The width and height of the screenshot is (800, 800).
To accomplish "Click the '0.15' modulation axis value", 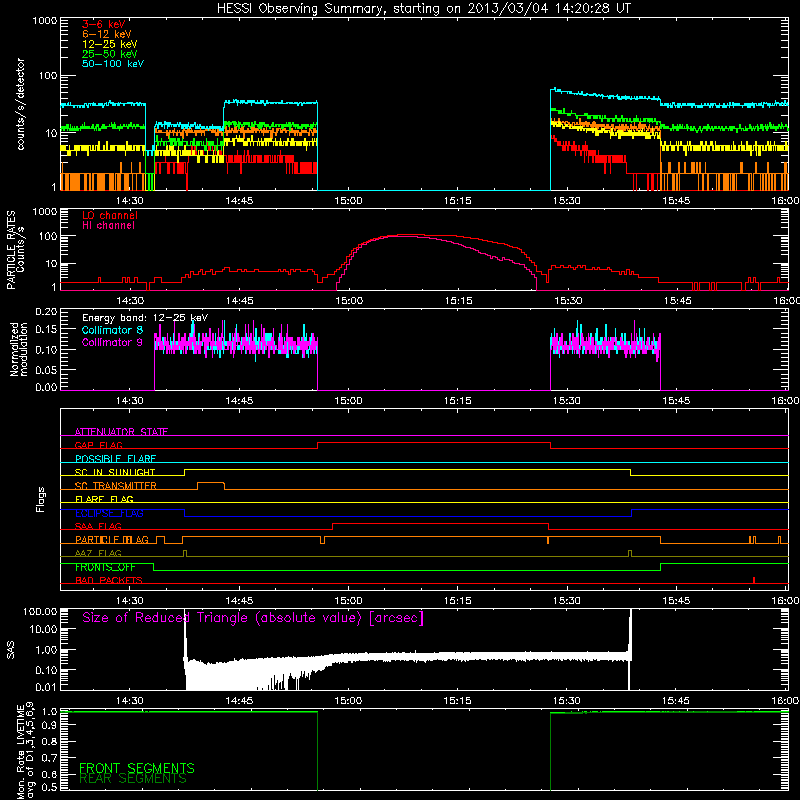I will tap(46, 330).
